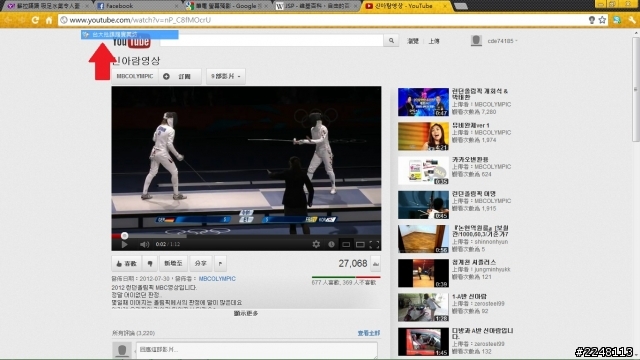Viewport: 640px width, 360px height.
Task: Switch to the Wikipedia JSP tab
Action: pyautogui.click(x=315, y=6)
